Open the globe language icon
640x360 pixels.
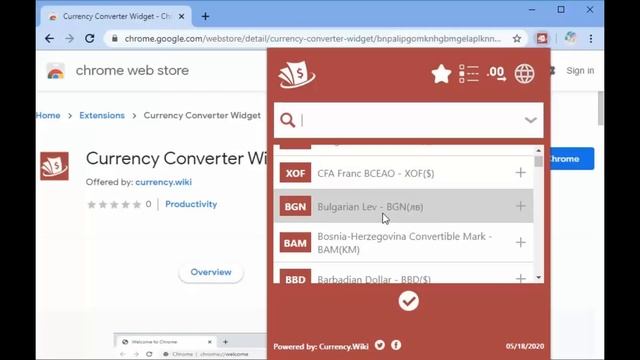[524, 74]
